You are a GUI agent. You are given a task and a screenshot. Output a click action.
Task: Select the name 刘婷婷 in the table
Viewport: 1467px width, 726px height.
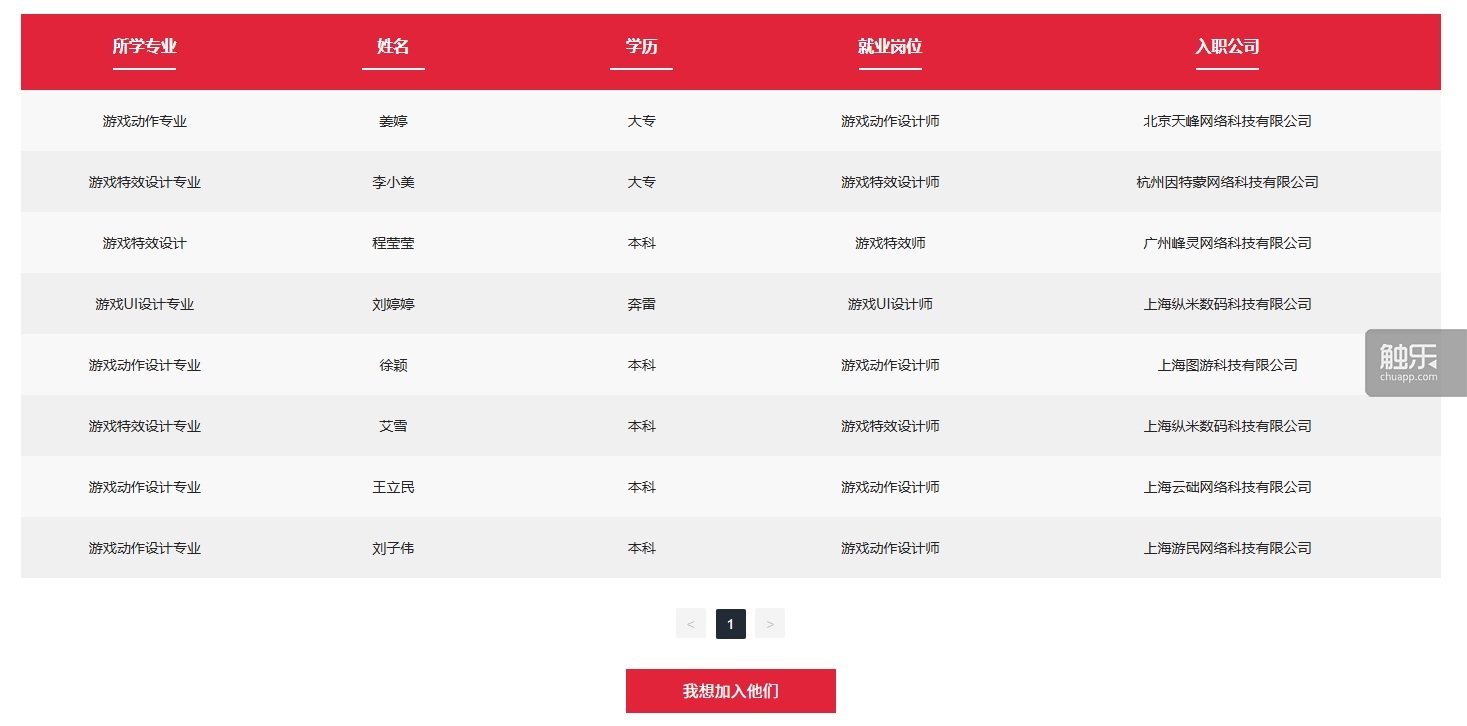(393, 304)
